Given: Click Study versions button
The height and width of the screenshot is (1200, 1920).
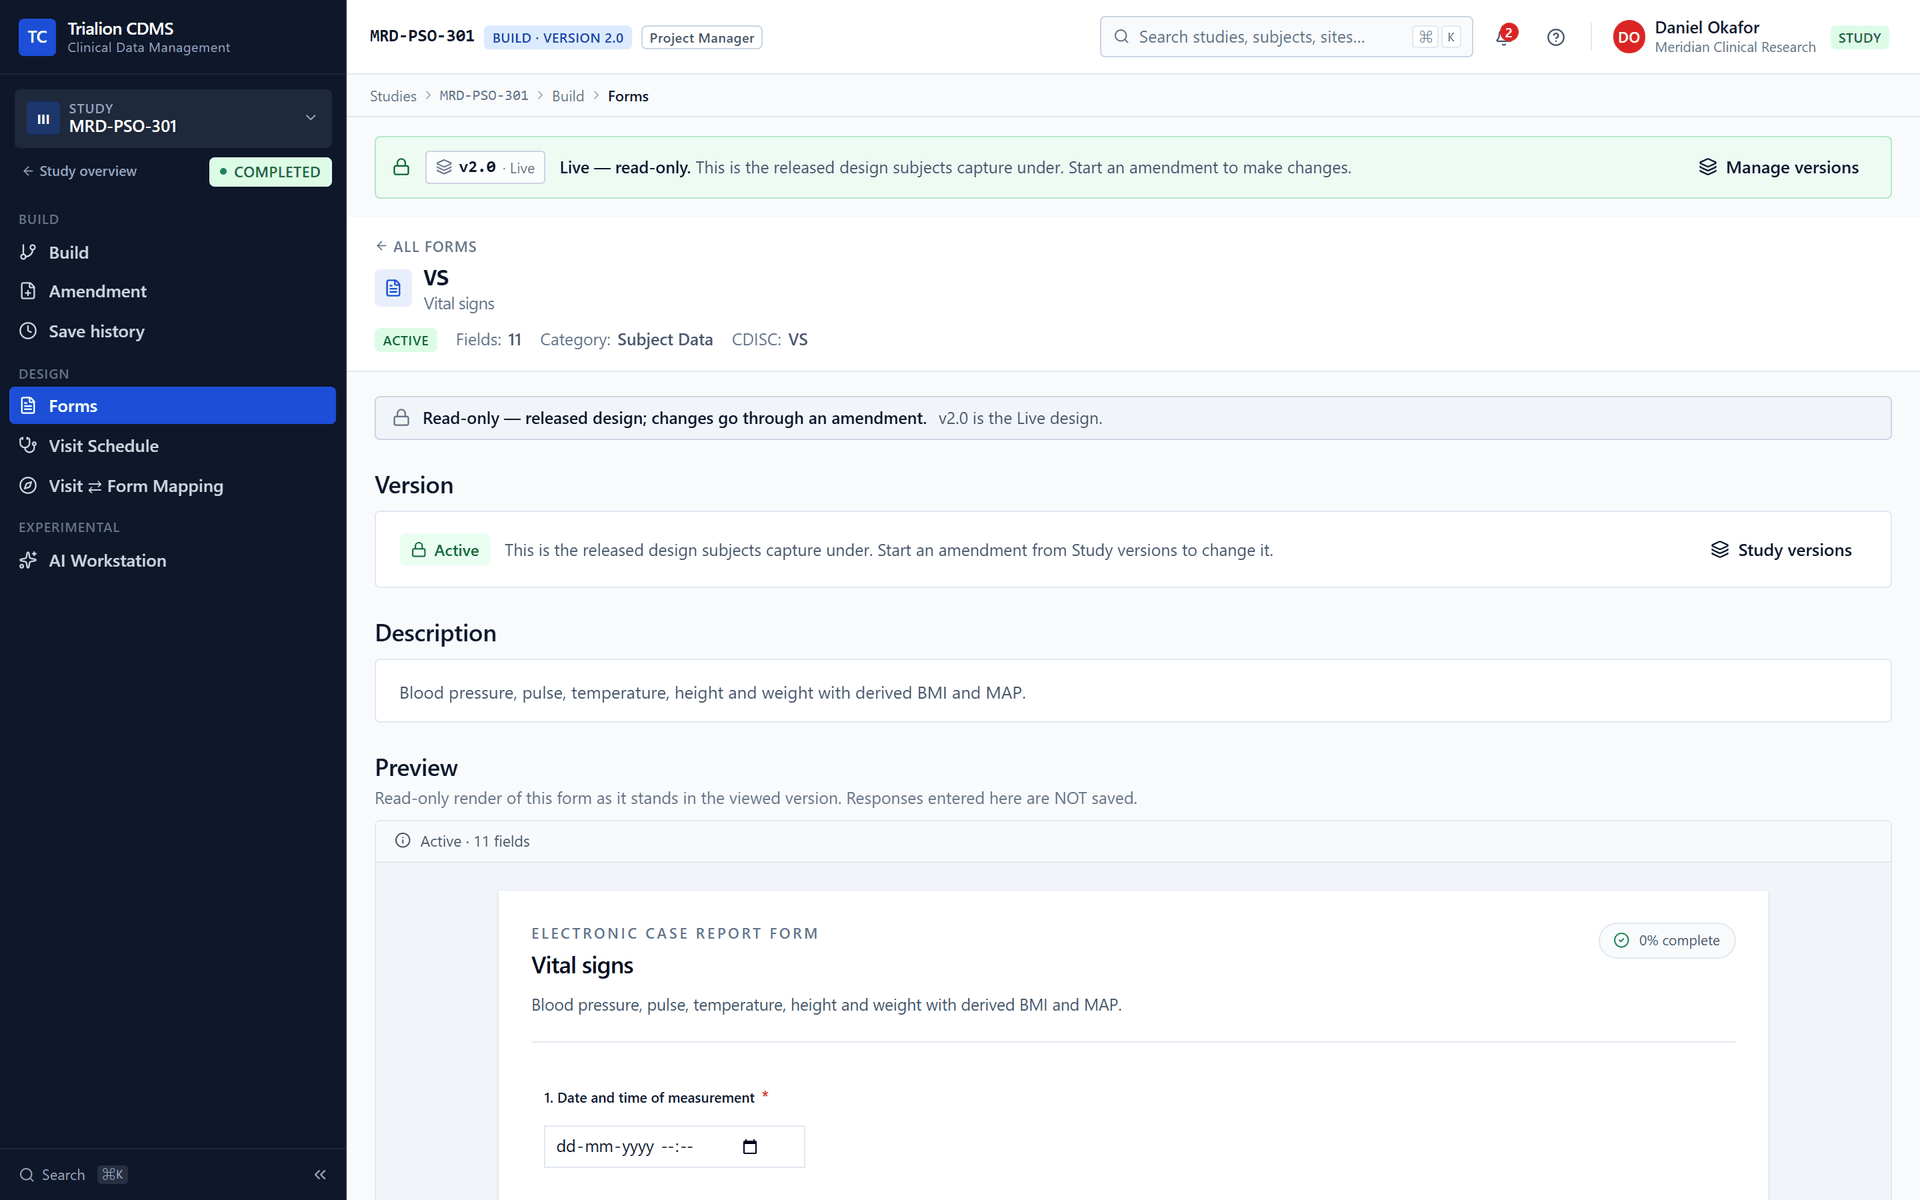Looking at the screenshot, I should point(1781,550).
